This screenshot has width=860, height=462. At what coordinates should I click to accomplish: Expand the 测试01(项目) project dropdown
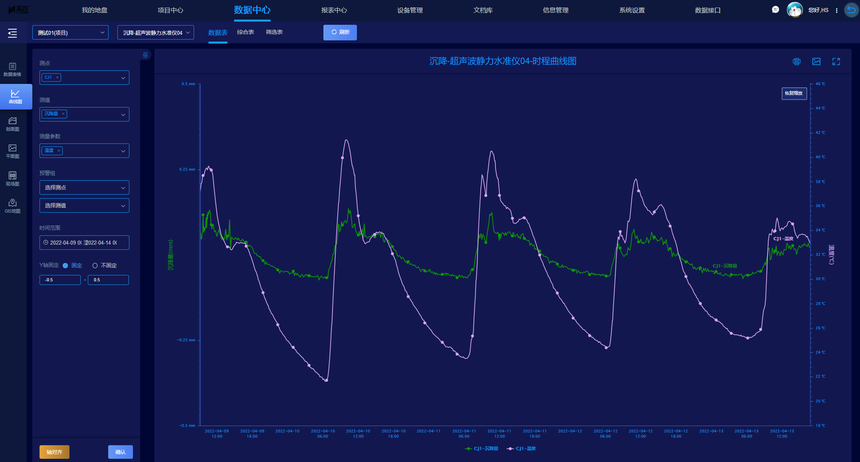[71, 32]
